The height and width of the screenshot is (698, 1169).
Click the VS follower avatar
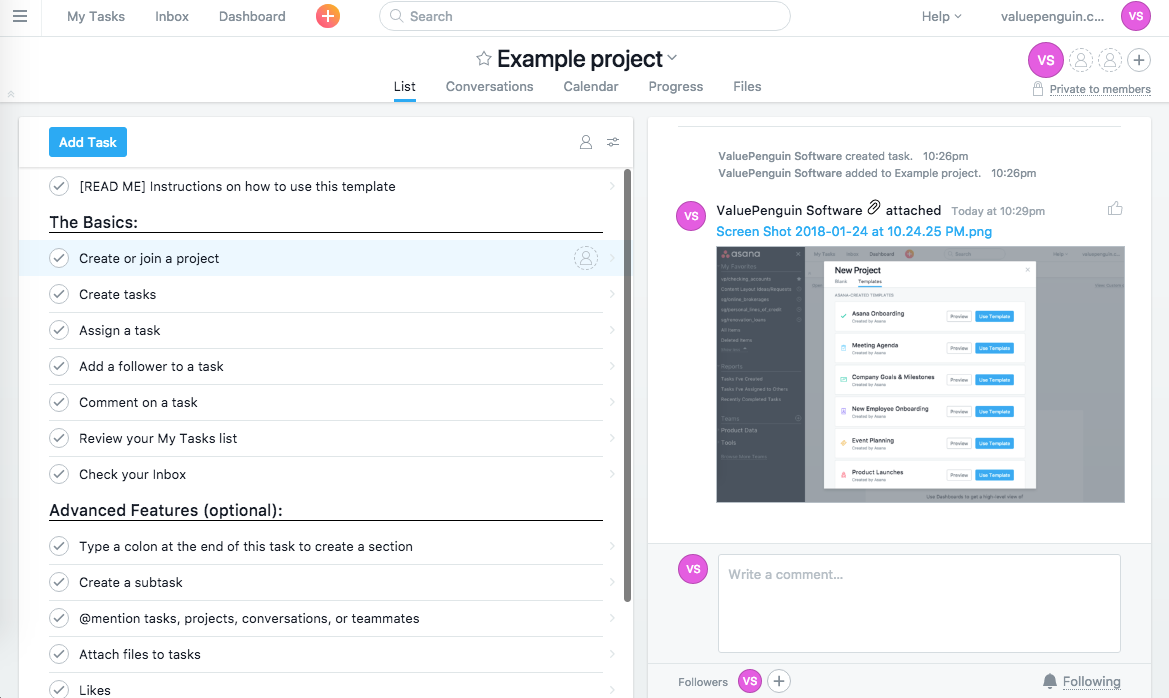tap(750, 681)
